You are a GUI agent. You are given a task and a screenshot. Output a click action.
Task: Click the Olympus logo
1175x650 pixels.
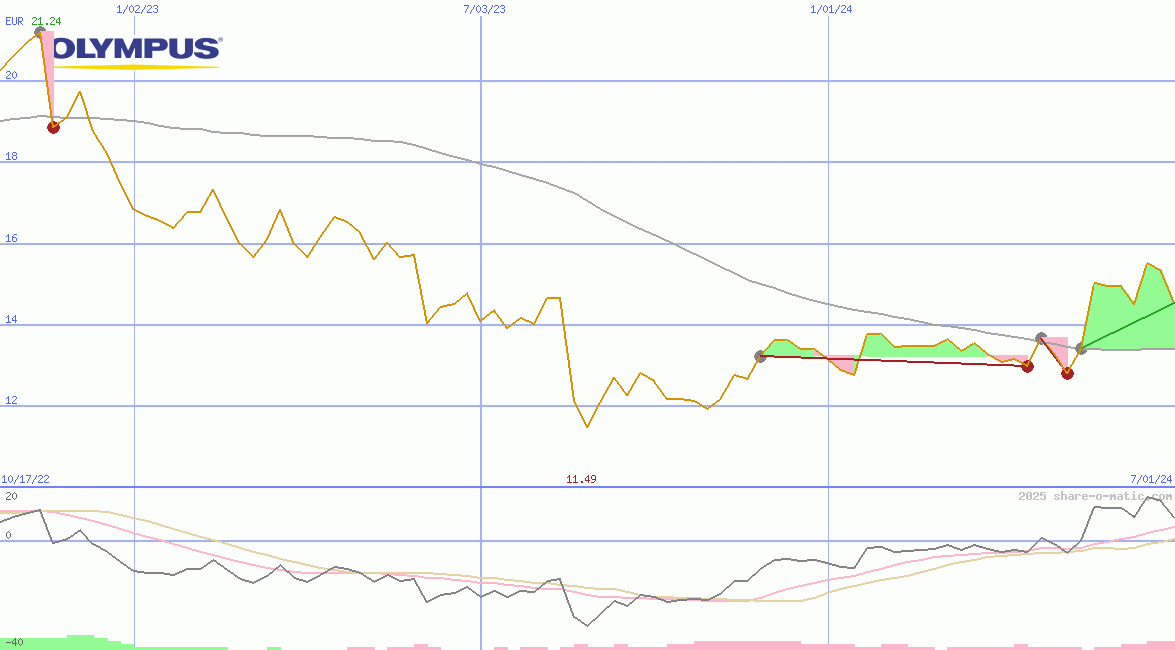(135, 51)
